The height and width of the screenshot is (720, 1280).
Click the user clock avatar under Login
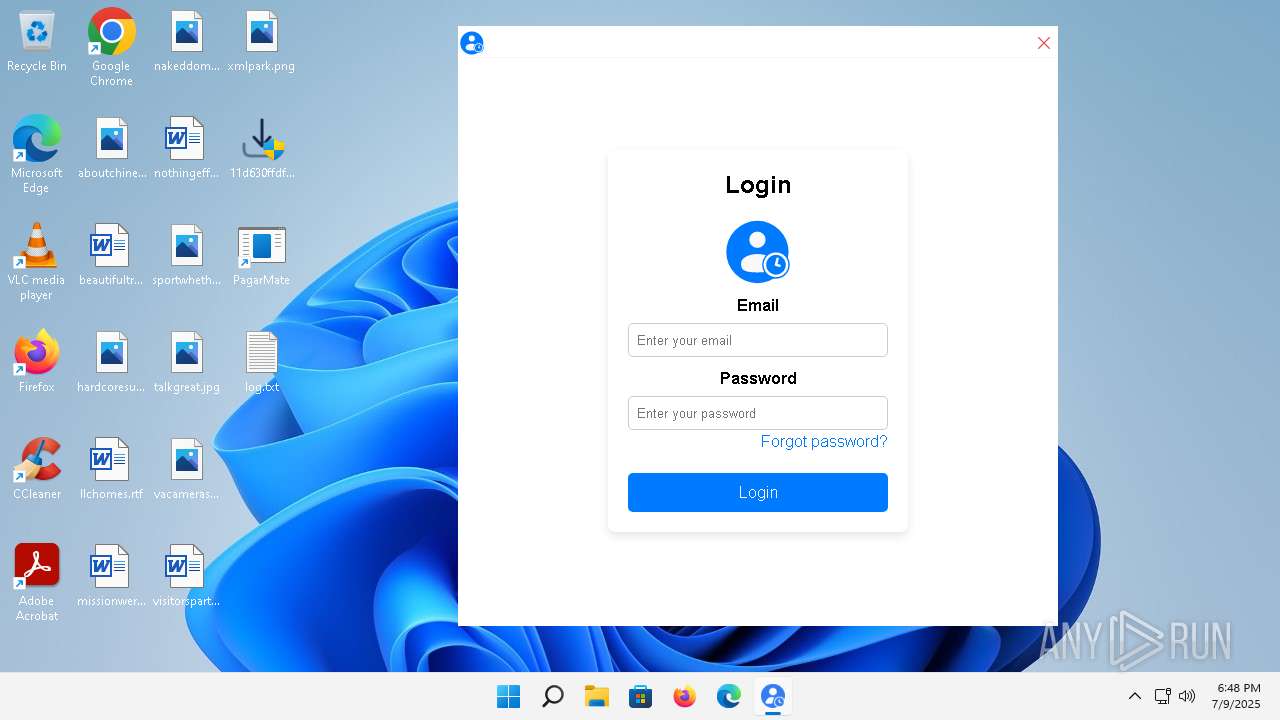coord(758,252)
